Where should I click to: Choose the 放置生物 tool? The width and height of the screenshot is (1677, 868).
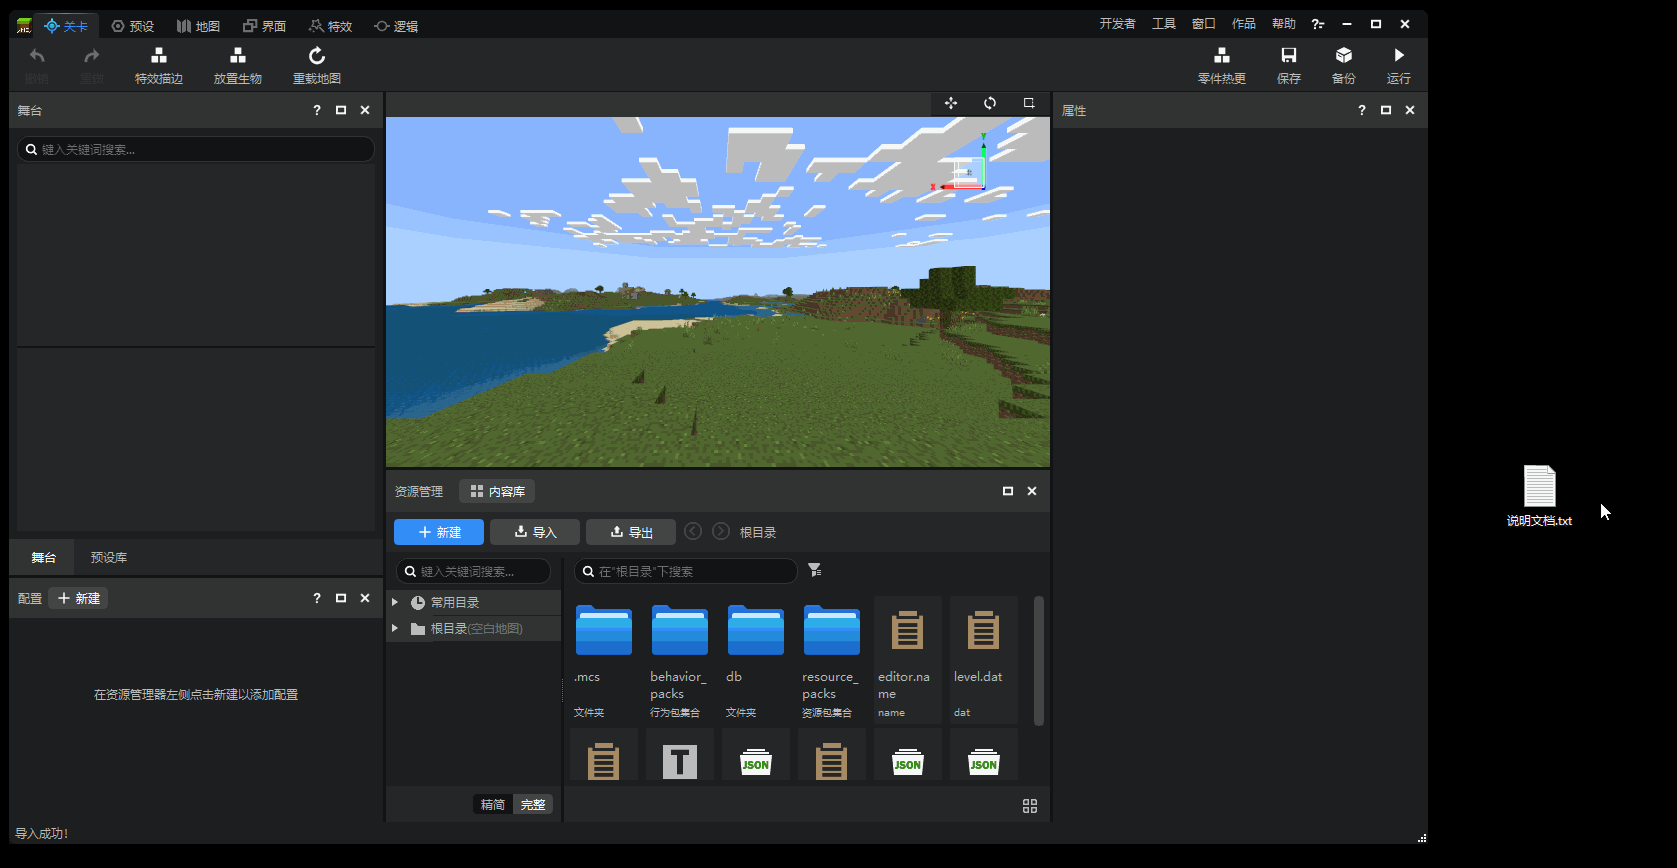pos(238,65)
